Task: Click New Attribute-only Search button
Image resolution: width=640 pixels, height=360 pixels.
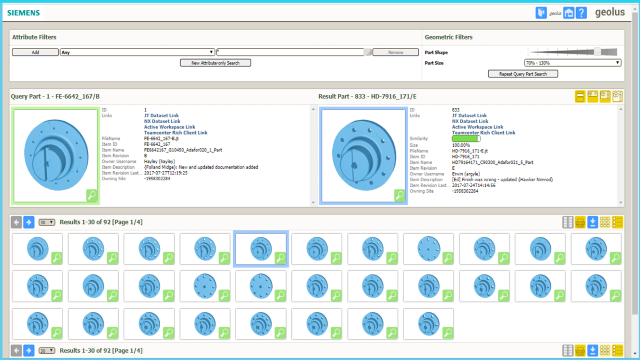Action: (216, 63)
